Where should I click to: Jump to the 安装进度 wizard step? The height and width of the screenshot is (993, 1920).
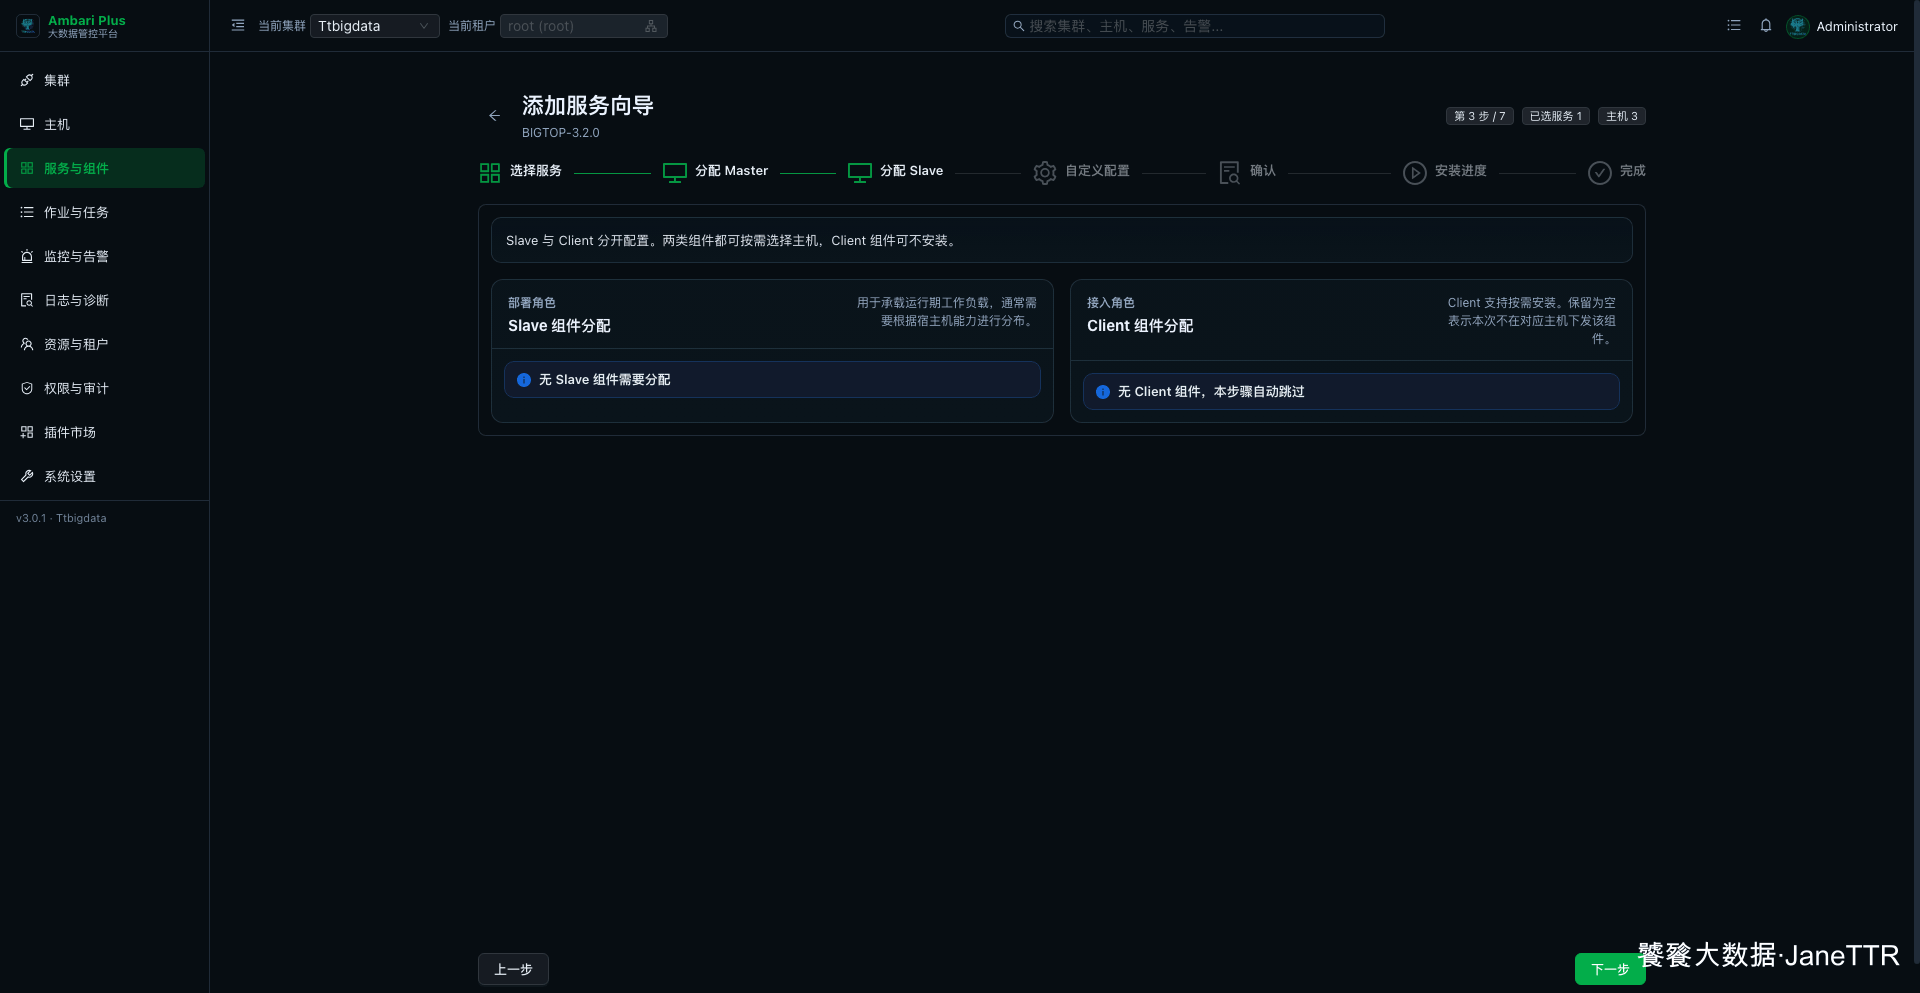1445,172
